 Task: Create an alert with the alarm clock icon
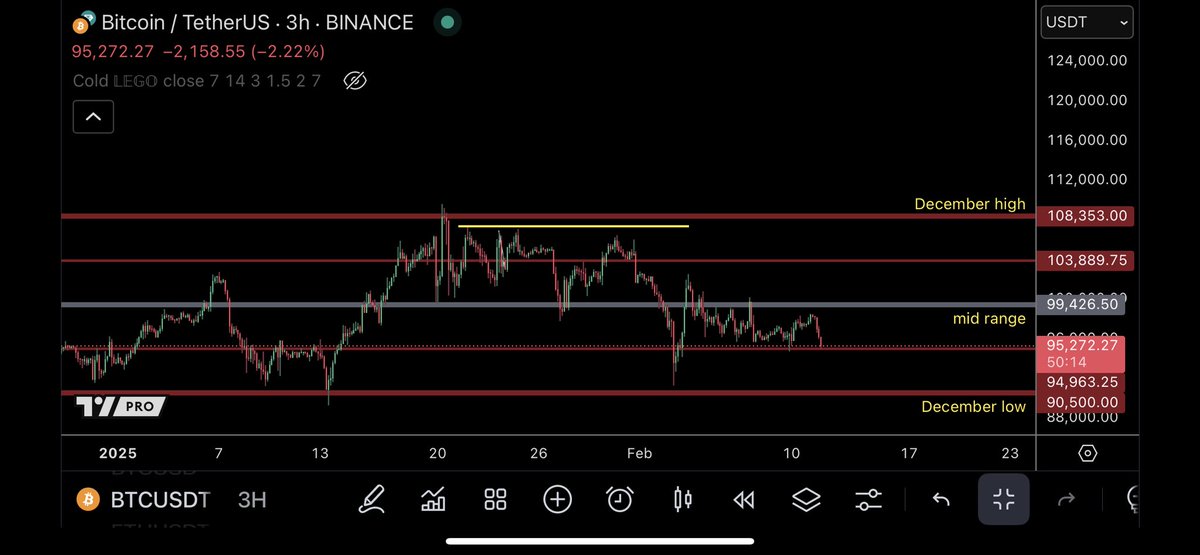pyautogui.click(x=620, y=498)
